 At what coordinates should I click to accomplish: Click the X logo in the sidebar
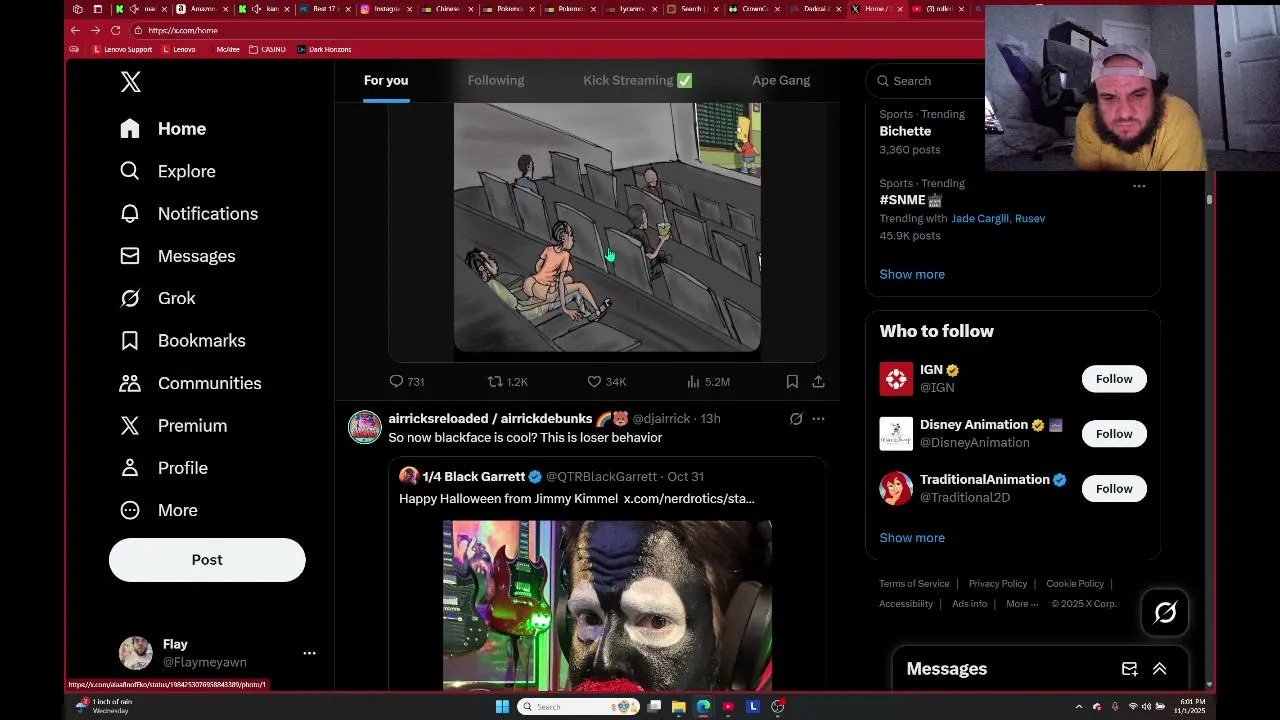(x=131, y=82)
